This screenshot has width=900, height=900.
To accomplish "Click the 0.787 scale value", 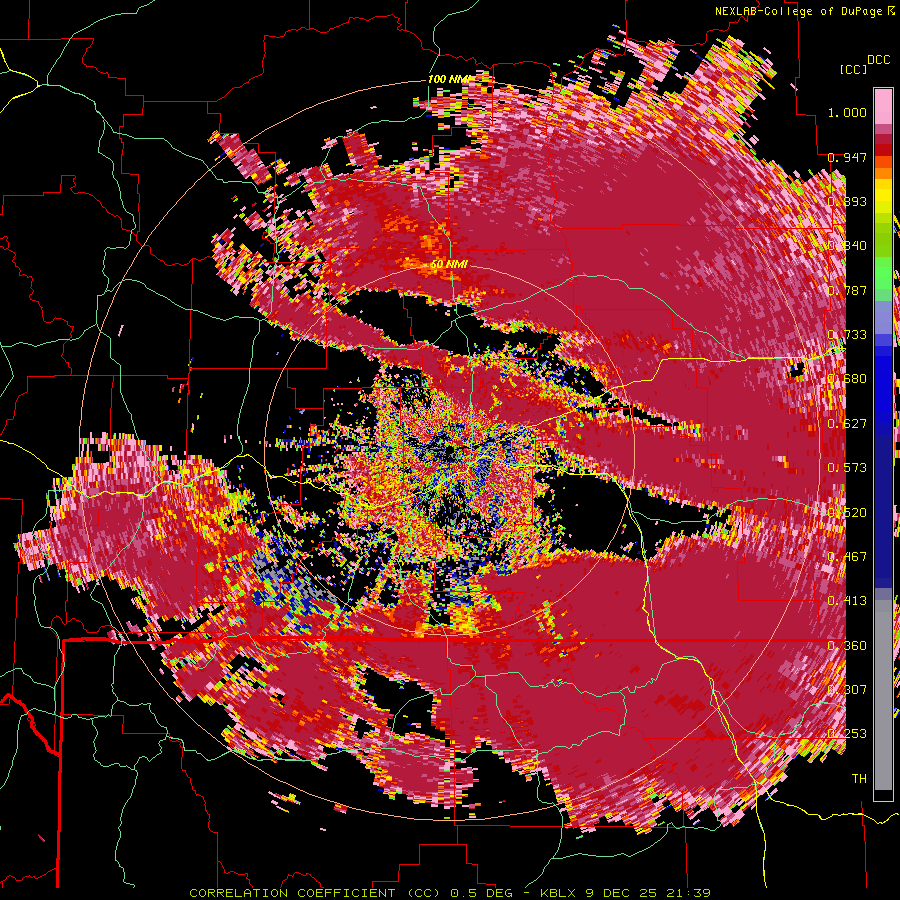I will (847, 290).
